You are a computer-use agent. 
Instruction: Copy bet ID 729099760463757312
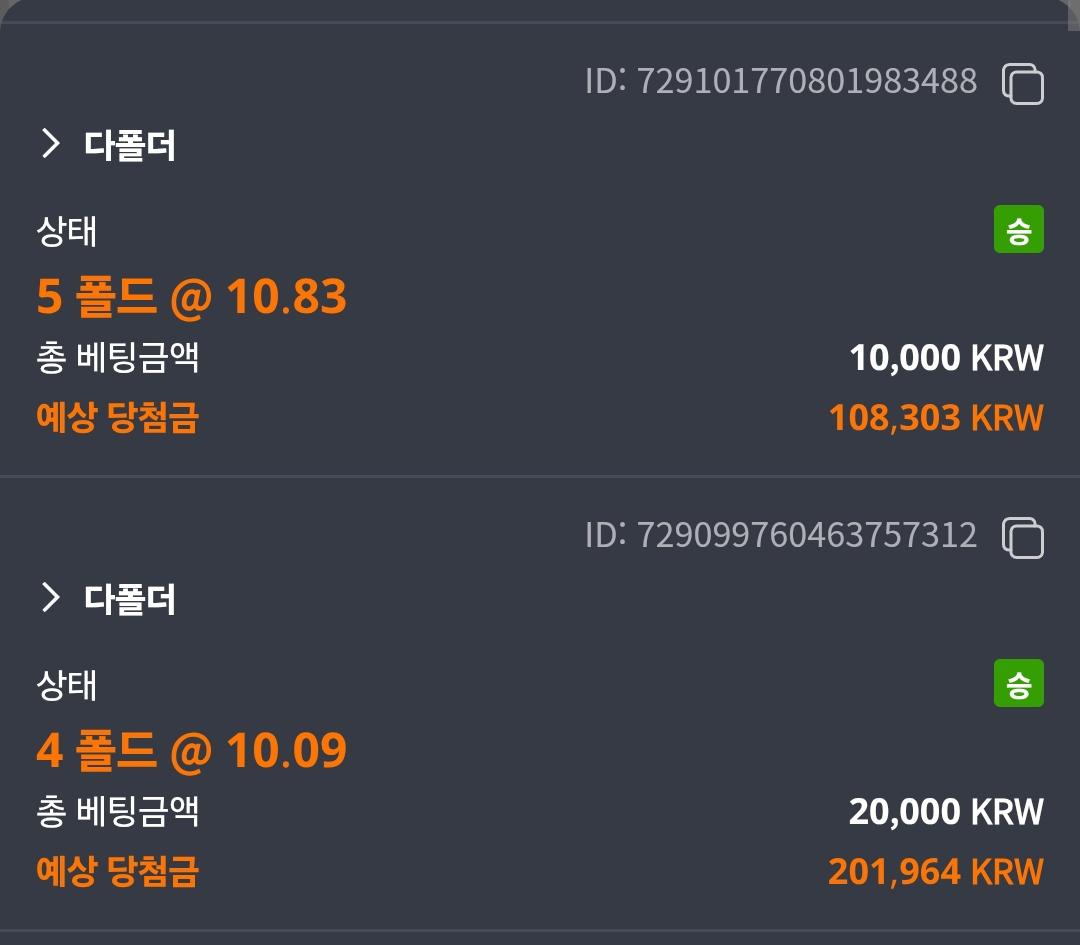point(1023,537)
